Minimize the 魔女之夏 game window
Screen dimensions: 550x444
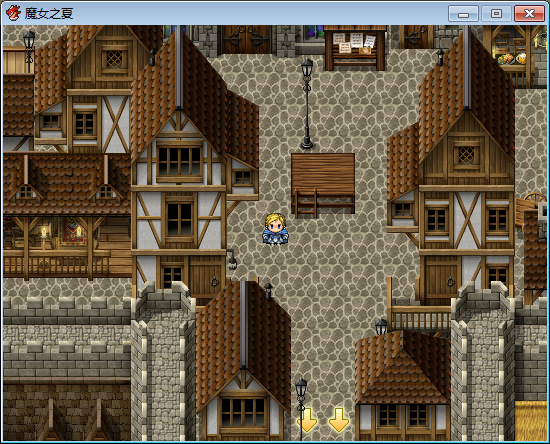(x=463, y=14)
